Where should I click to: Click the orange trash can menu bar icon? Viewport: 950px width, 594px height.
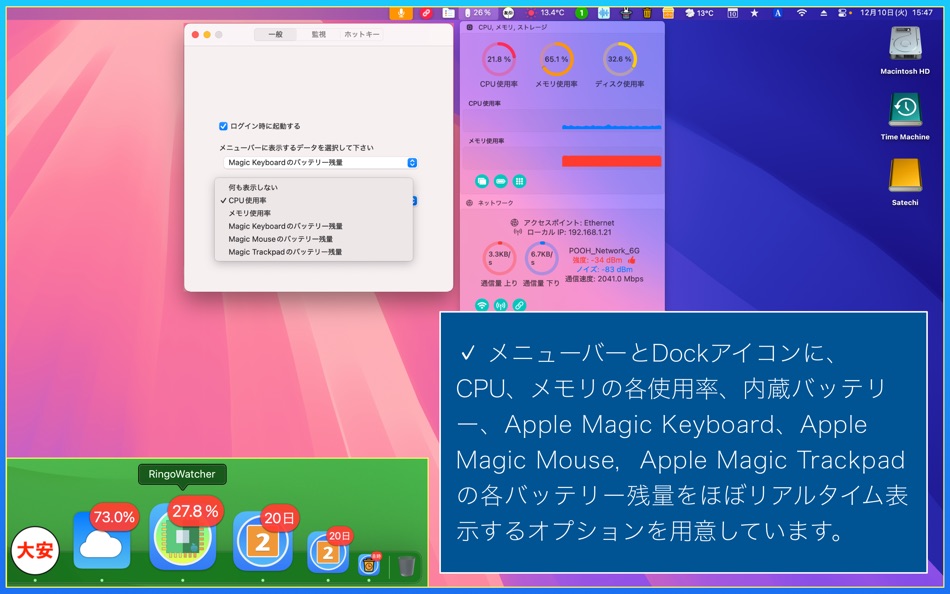click(x=647, y=13)
